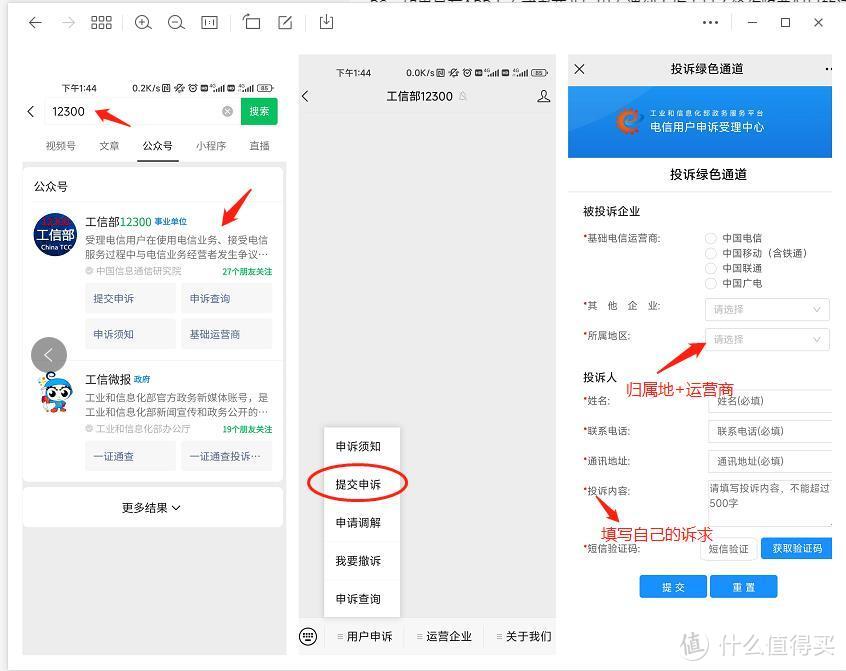The image size is (846, 671).
Task: Click the 短信验证 code field
Action: pyautogui.click(x=728, y=549)
